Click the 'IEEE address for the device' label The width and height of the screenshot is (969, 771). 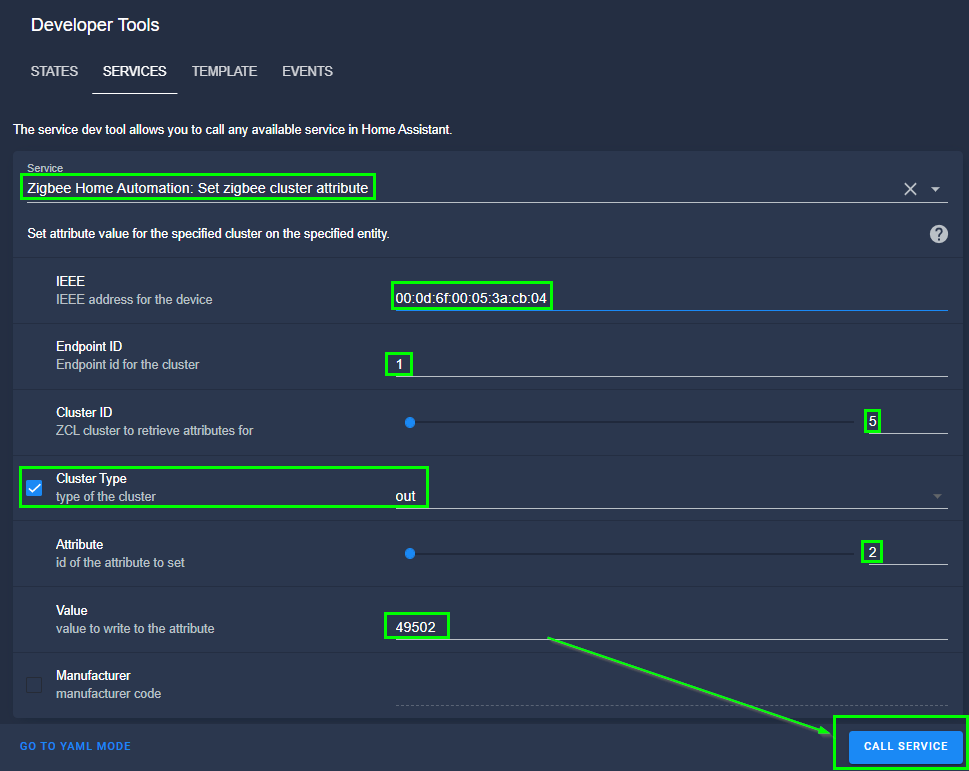tap(134, 300)
